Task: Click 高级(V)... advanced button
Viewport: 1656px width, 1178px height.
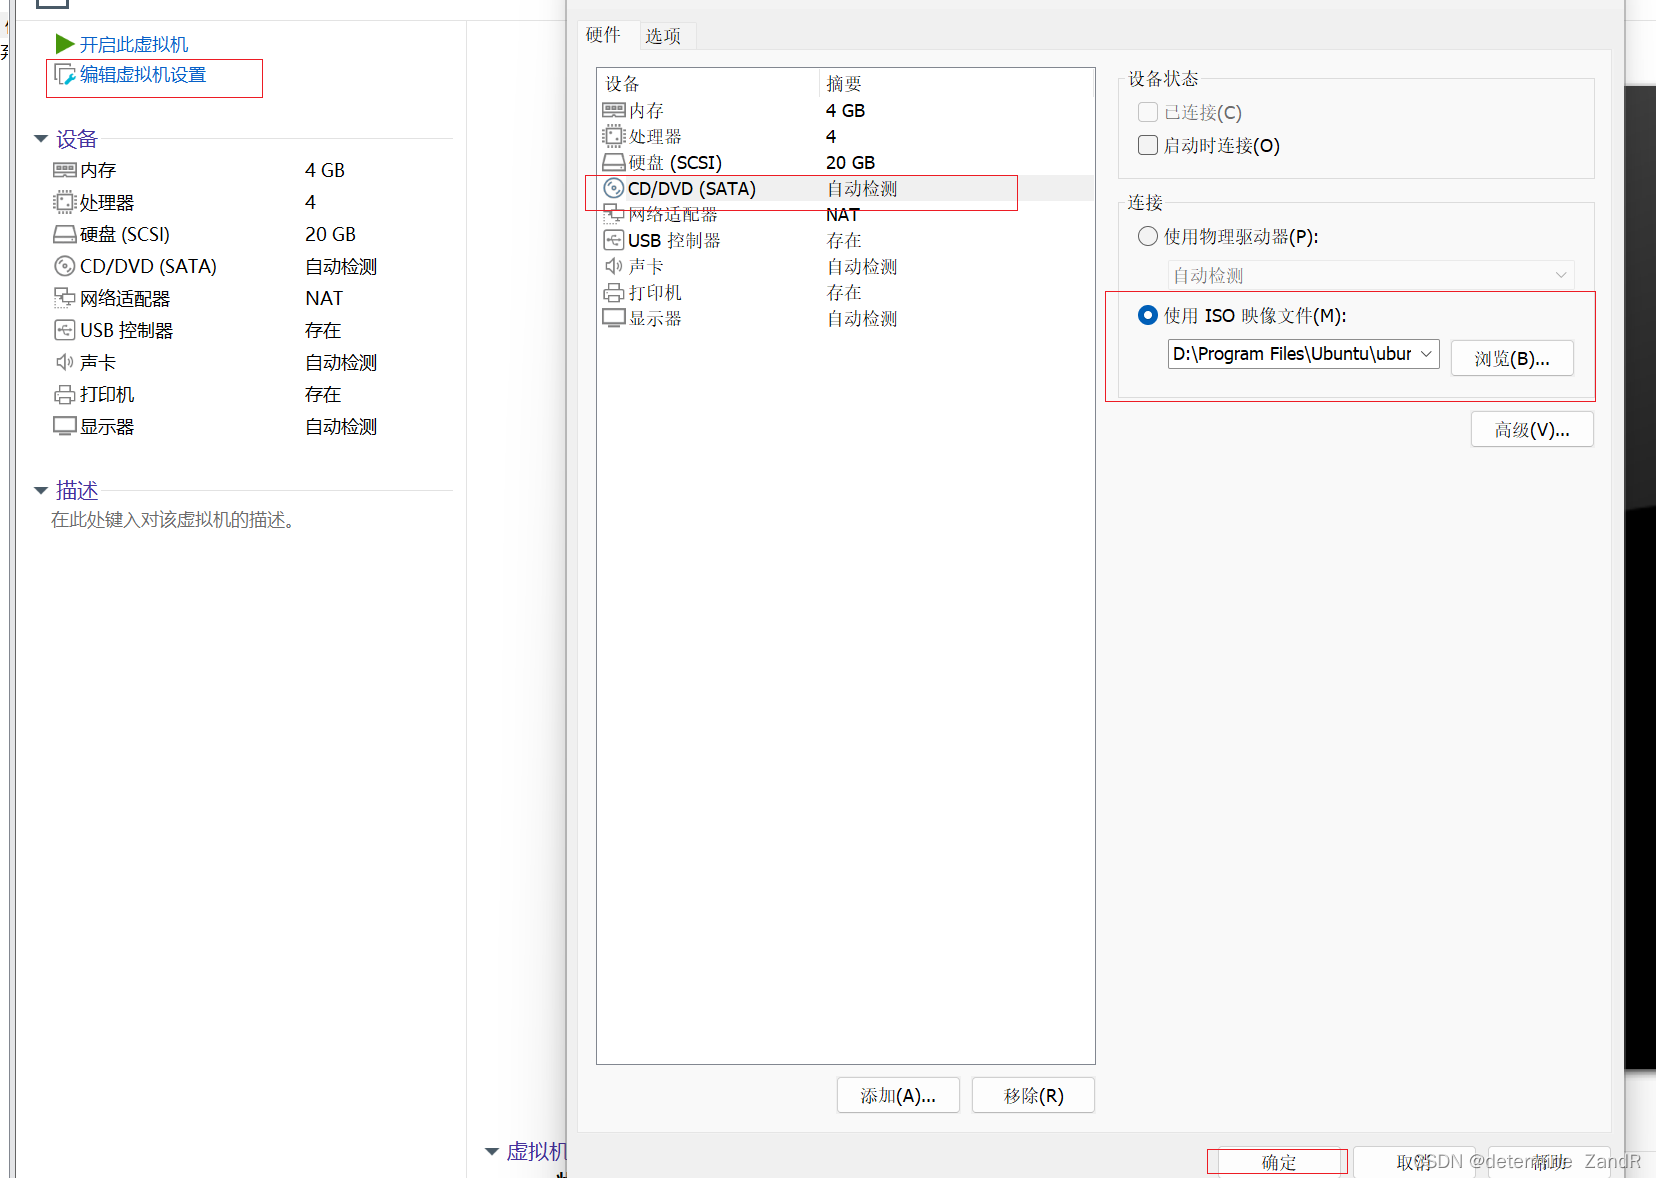Action: [1532, 429]
